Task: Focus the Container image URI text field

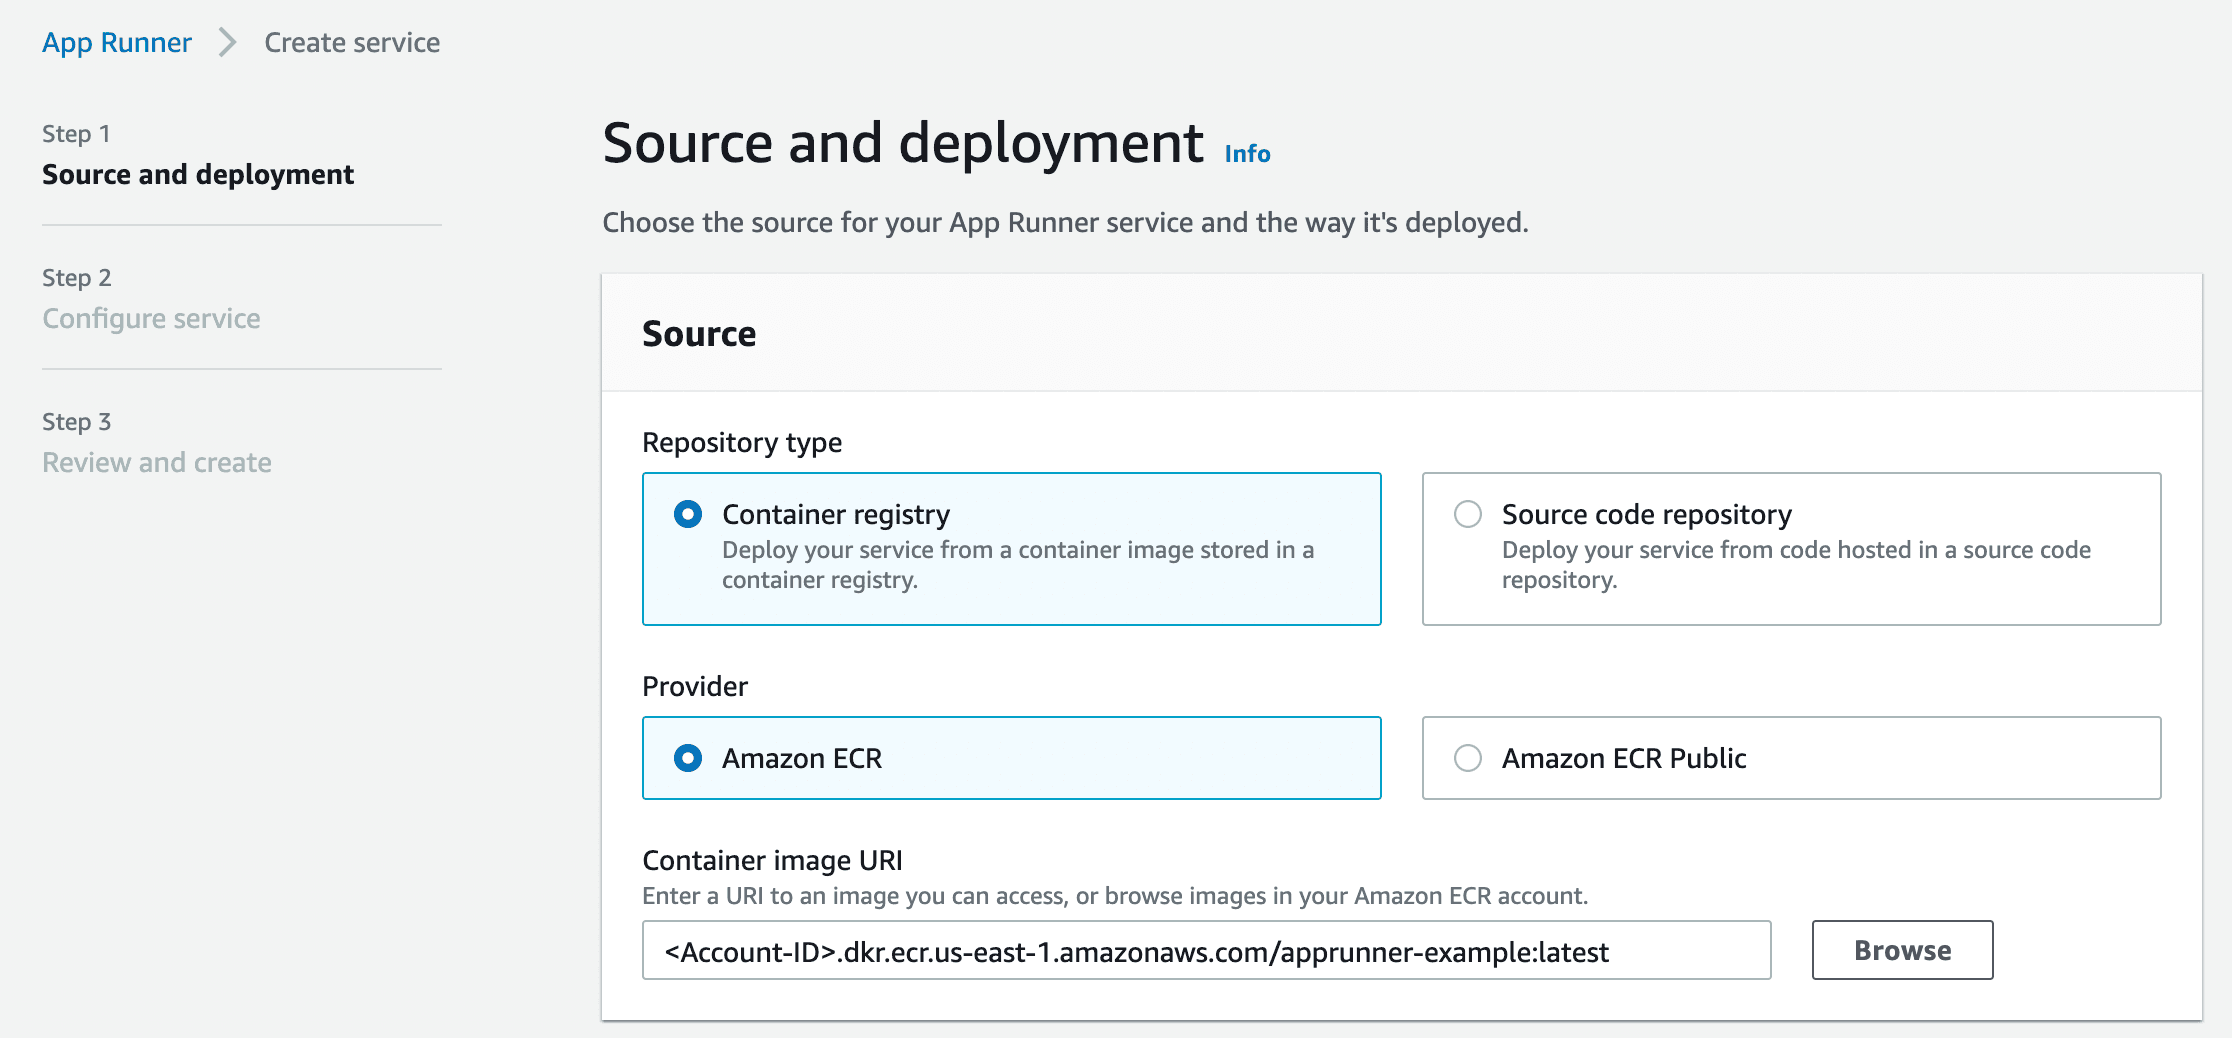Action: point(1205,951)
